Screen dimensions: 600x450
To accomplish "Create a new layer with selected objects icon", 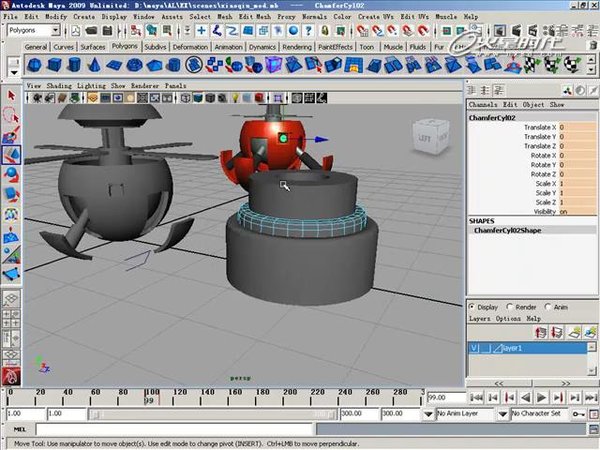I will pyautogui.click(x=589, y=332).
